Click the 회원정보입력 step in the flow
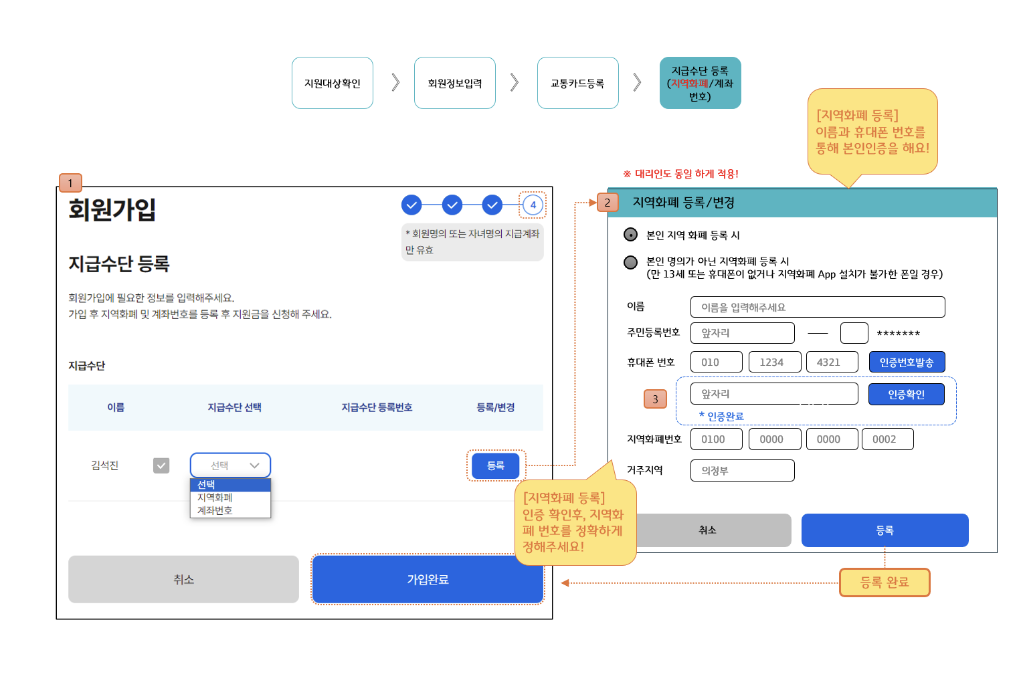Image resolution: width=1012 pixels, height=697 pixels. point(455,82)
